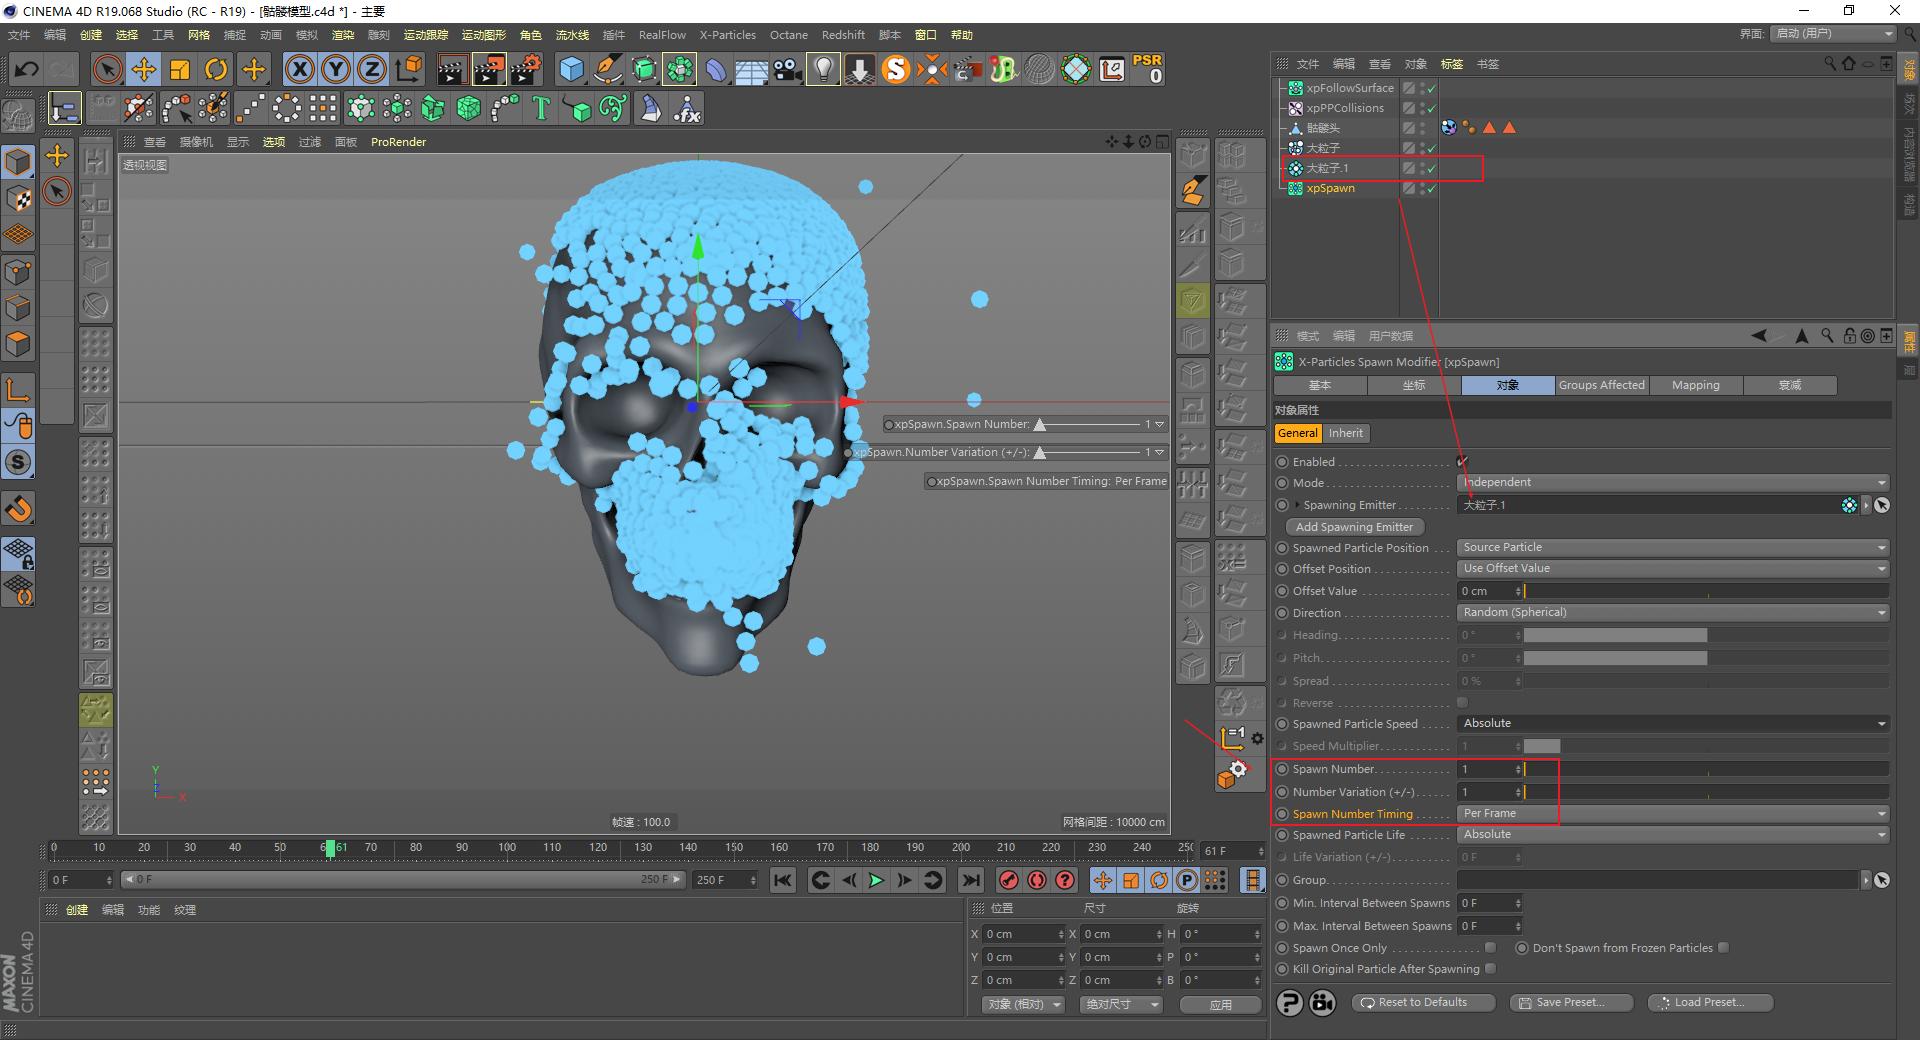
Task: Select the MoText tool icon
Action: [541, 108]
